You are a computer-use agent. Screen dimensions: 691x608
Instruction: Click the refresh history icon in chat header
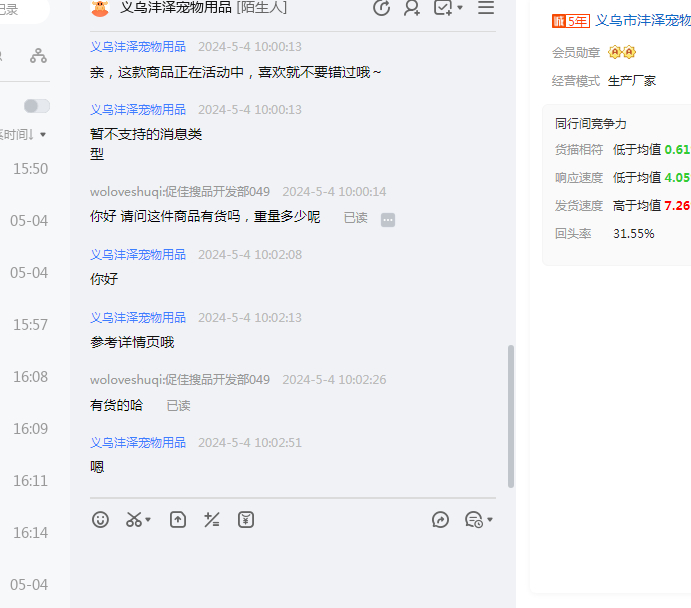[381, 7]
